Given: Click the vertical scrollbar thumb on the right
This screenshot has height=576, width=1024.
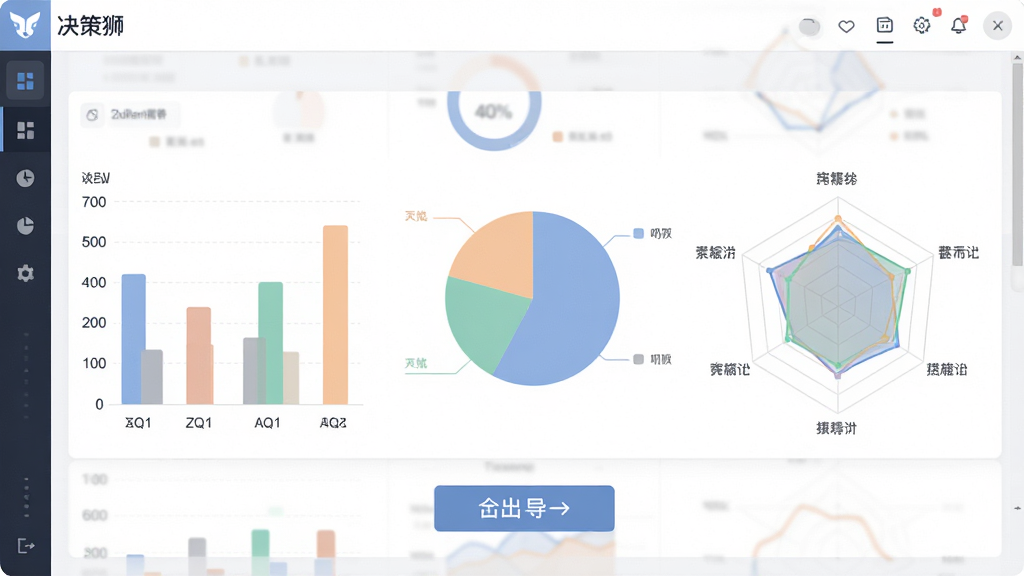Looking at the screenshot, I should pyautogui.click(x=1017, y=163).
